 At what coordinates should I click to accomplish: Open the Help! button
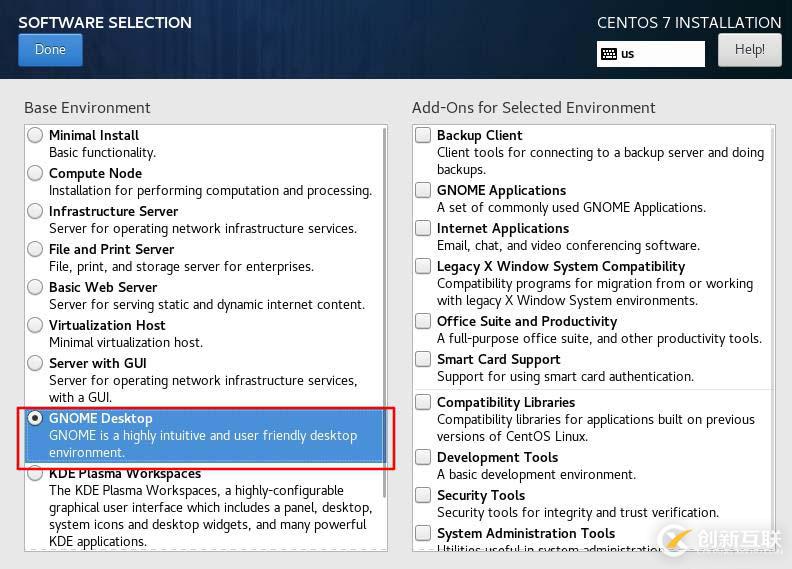749,50
